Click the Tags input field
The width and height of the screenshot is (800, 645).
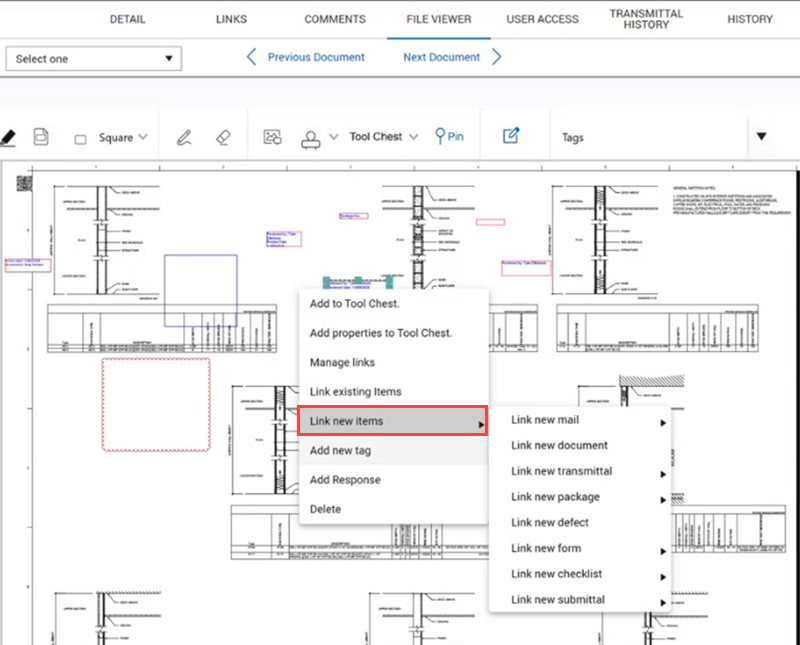click(640, 138)
